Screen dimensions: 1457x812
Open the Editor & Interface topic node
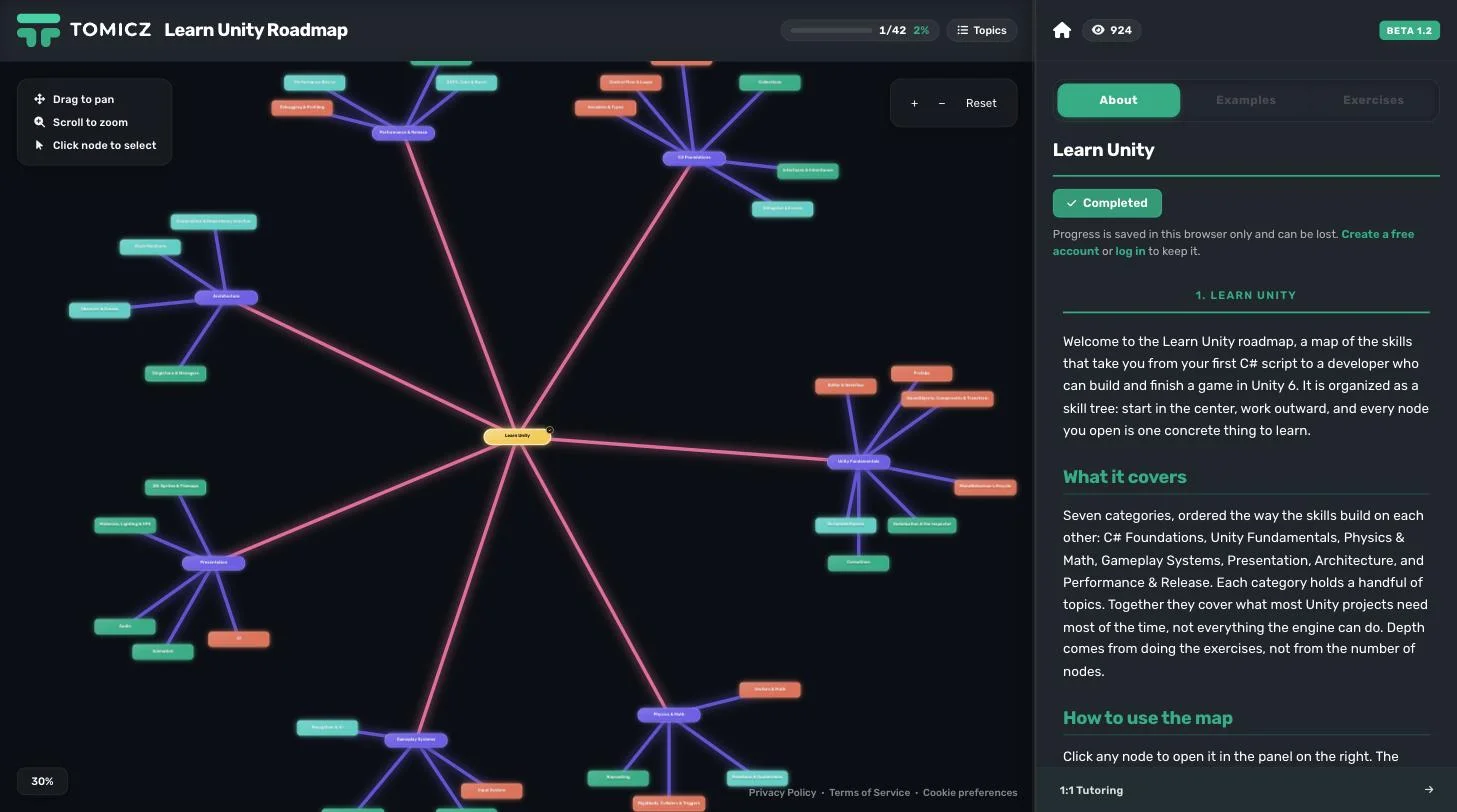click(845, 385)
